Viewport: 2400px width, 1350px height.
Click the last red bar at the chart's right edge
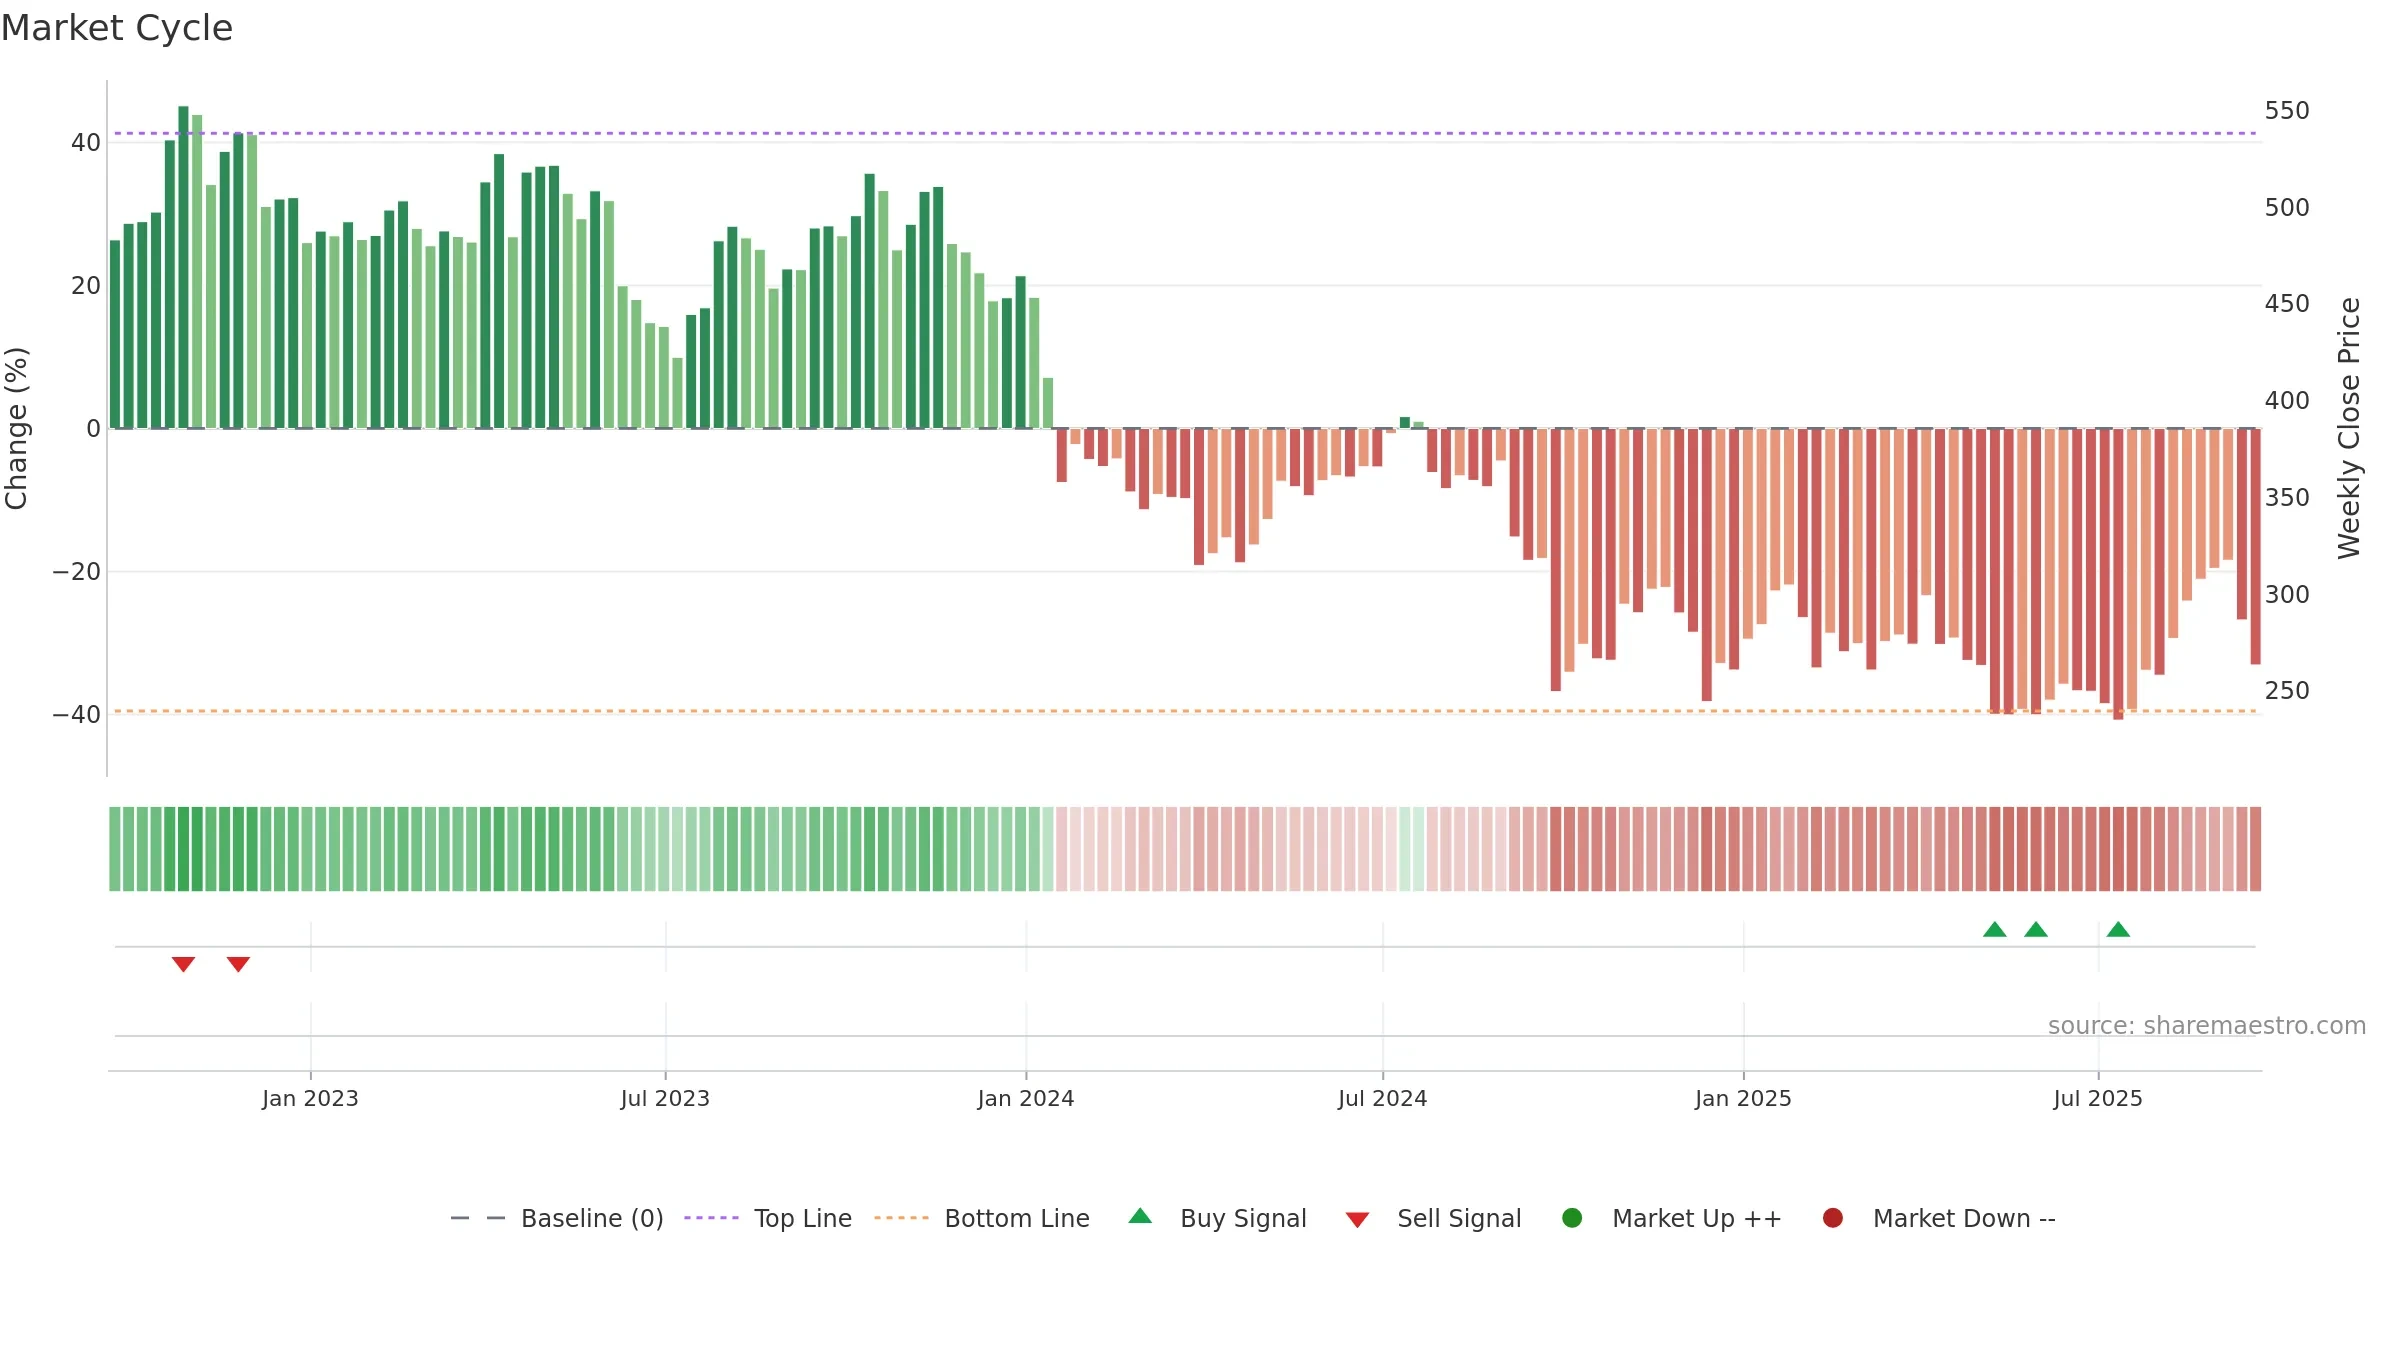coord(2255,546)
